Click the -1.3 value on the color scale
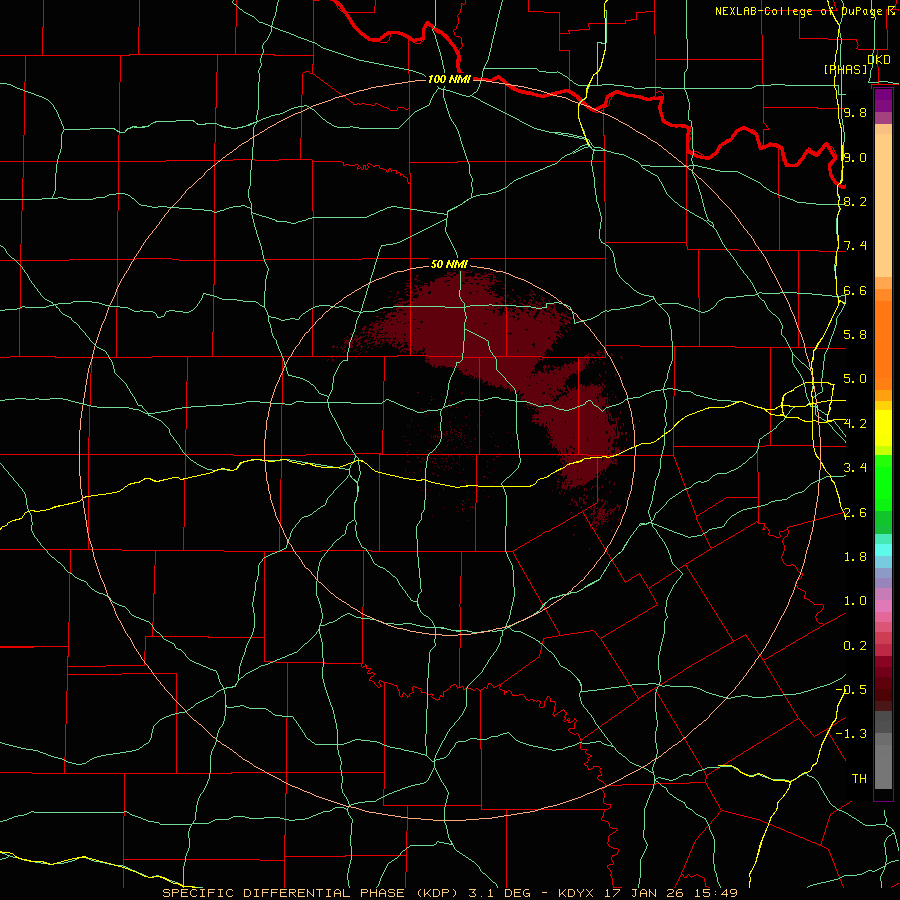 [x=851, y=734]
